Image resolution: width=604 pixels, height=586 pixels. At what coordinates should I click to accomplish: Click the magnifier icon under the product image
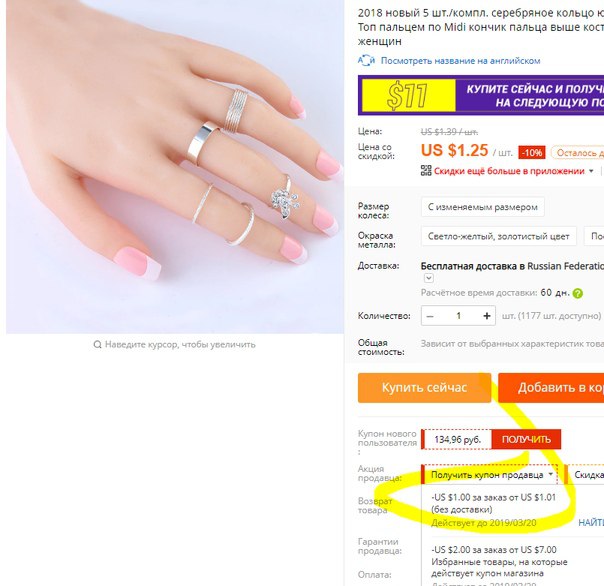pos(97,344)
